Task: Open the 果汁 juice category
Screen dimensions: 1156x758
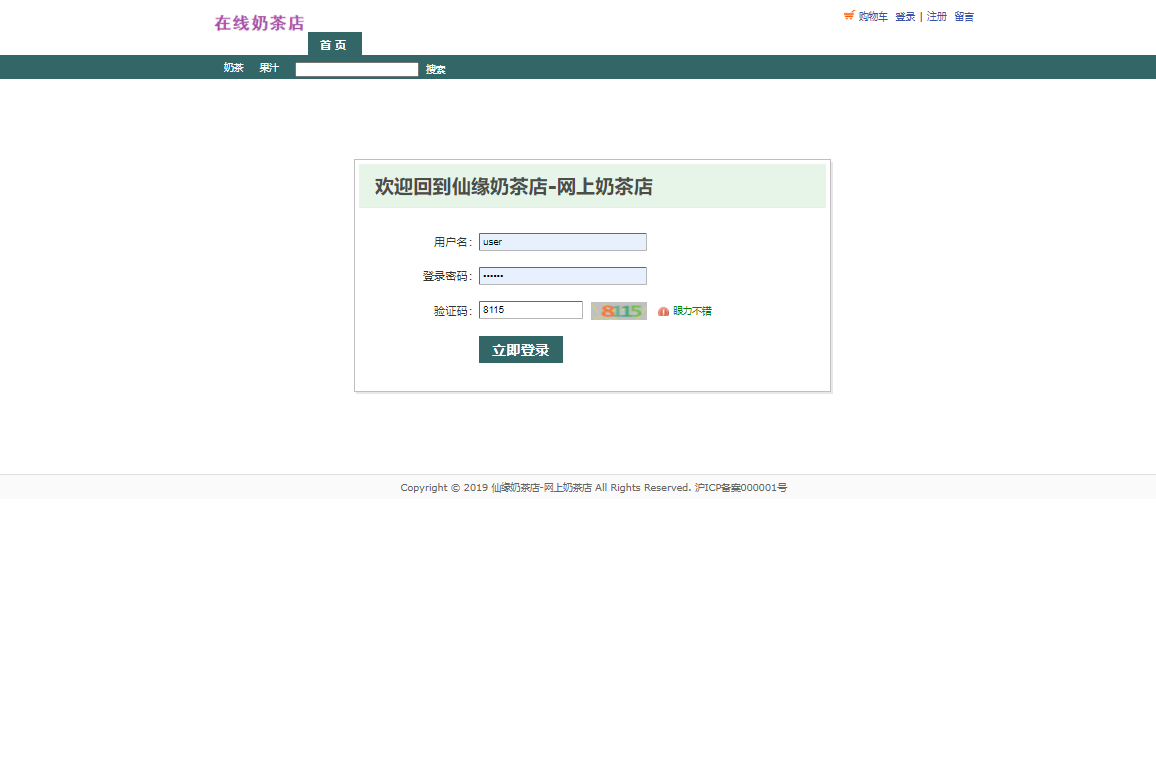Action: click(x=268, y=67)
